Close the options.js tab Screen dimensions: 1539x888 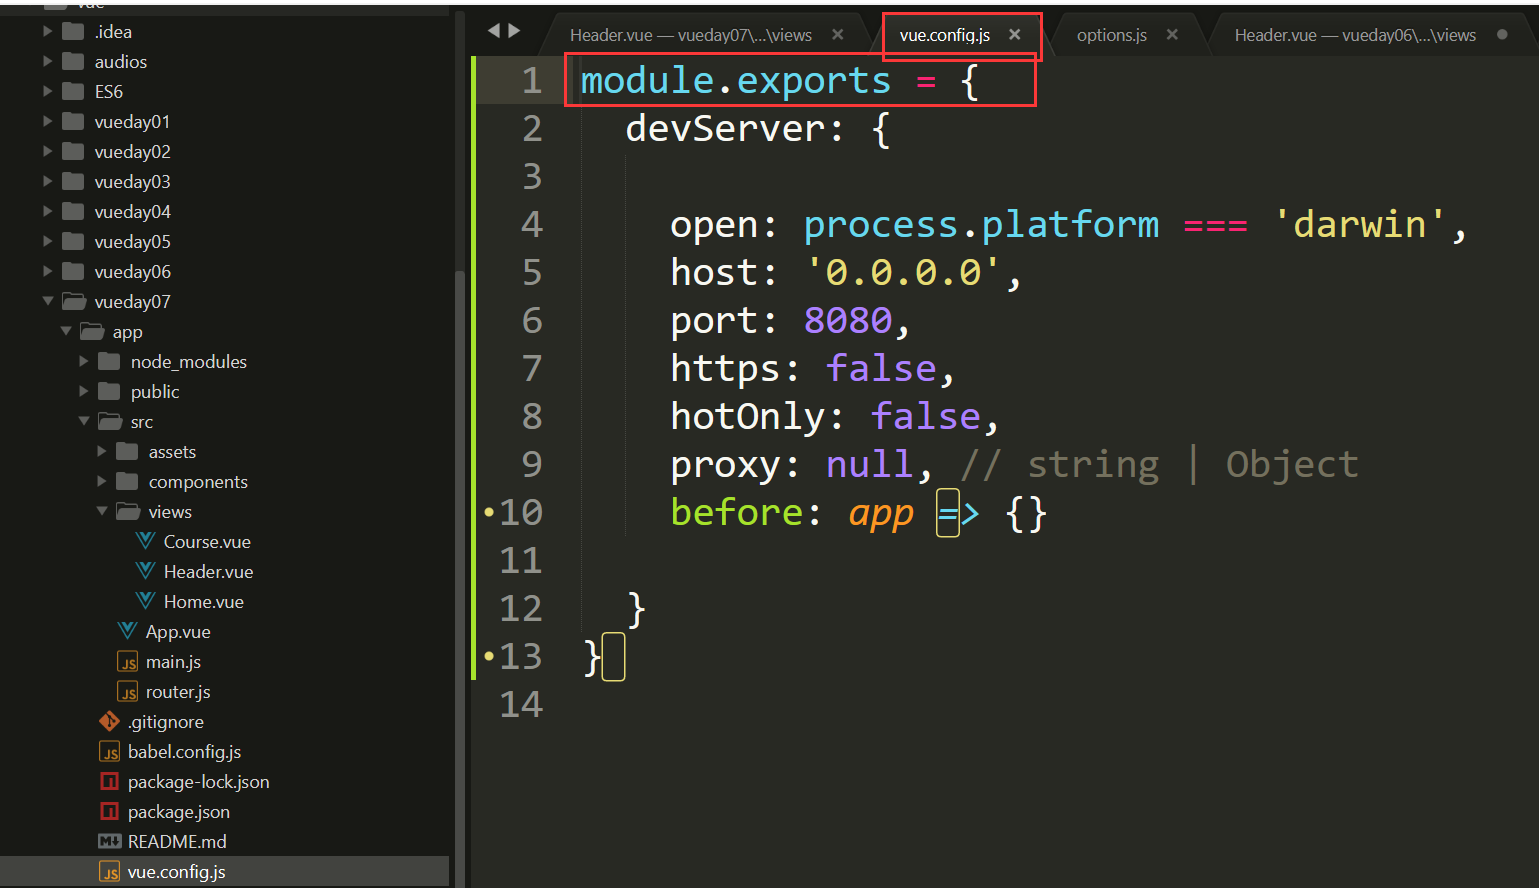tap(1172, 34)
